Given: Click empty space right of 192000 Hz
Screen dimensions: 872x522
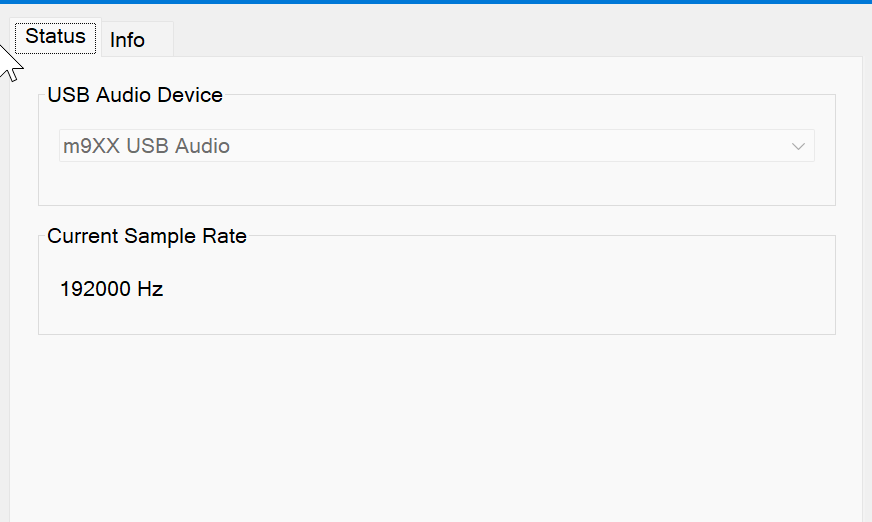Looking at the screenshot, I should (x=500, y=290).
